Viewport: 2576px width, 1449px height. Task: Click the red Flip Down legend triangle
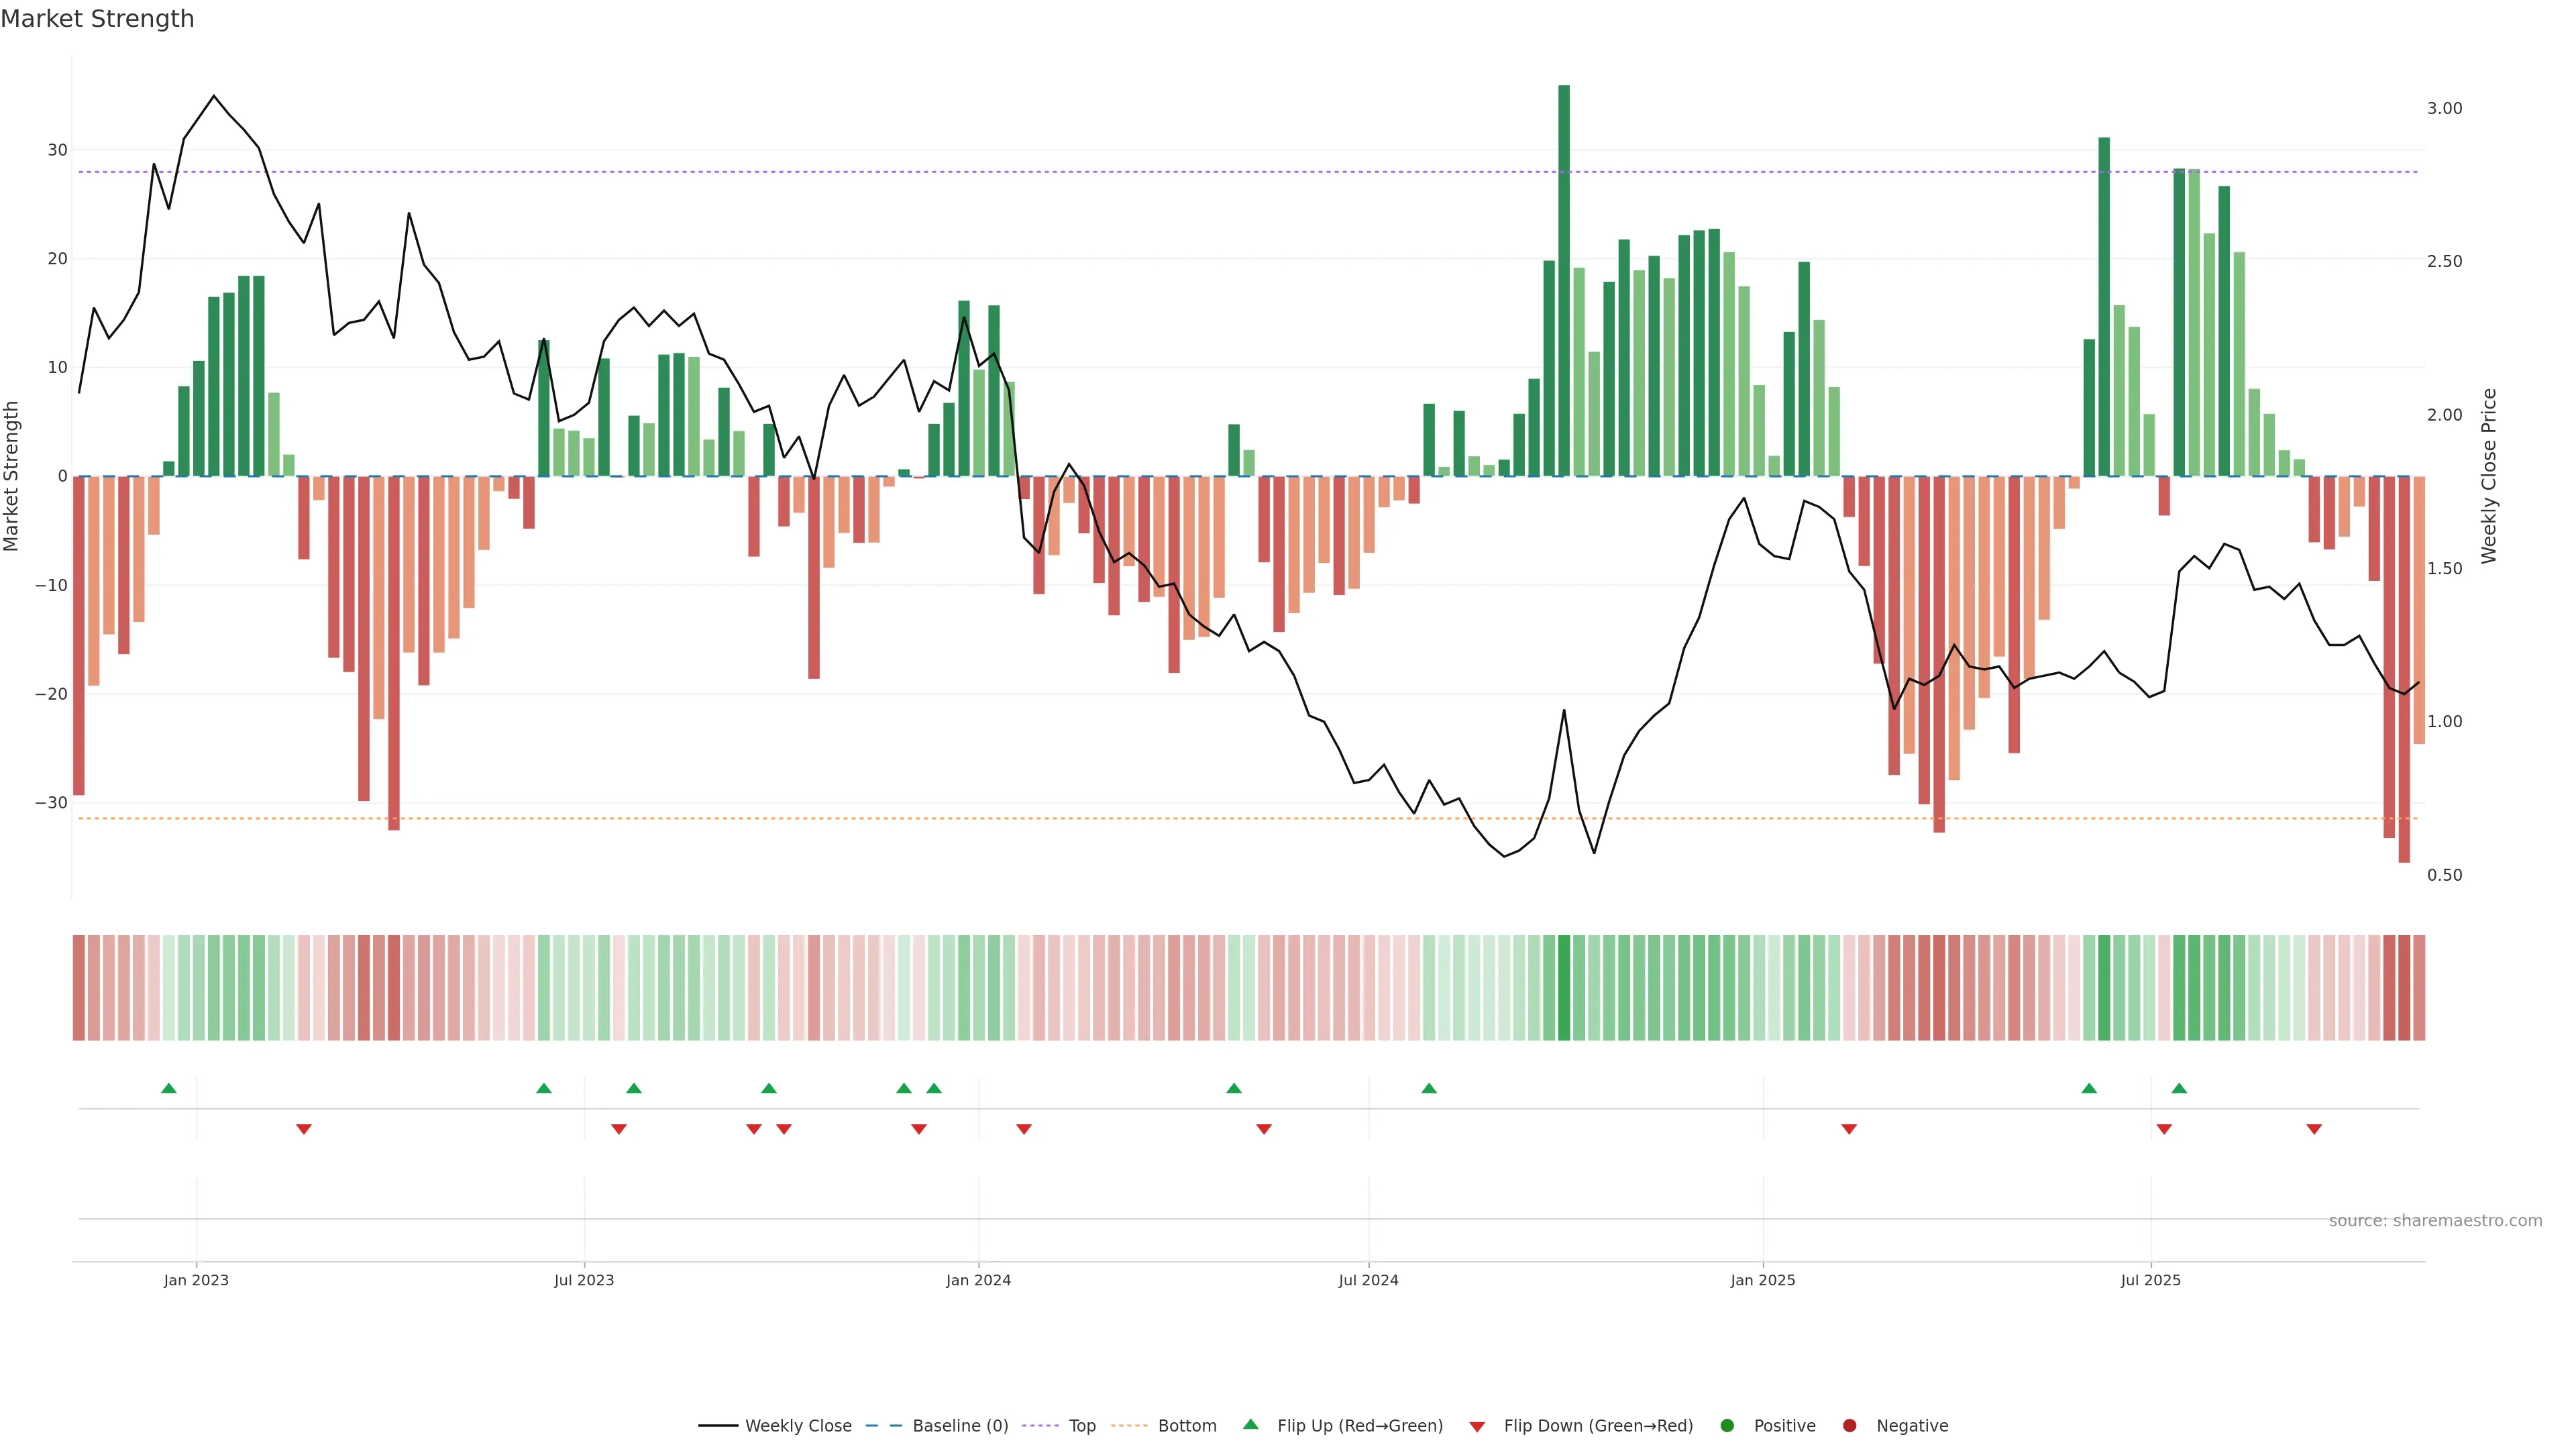pyautogui.click(x=1477, y=1426)
